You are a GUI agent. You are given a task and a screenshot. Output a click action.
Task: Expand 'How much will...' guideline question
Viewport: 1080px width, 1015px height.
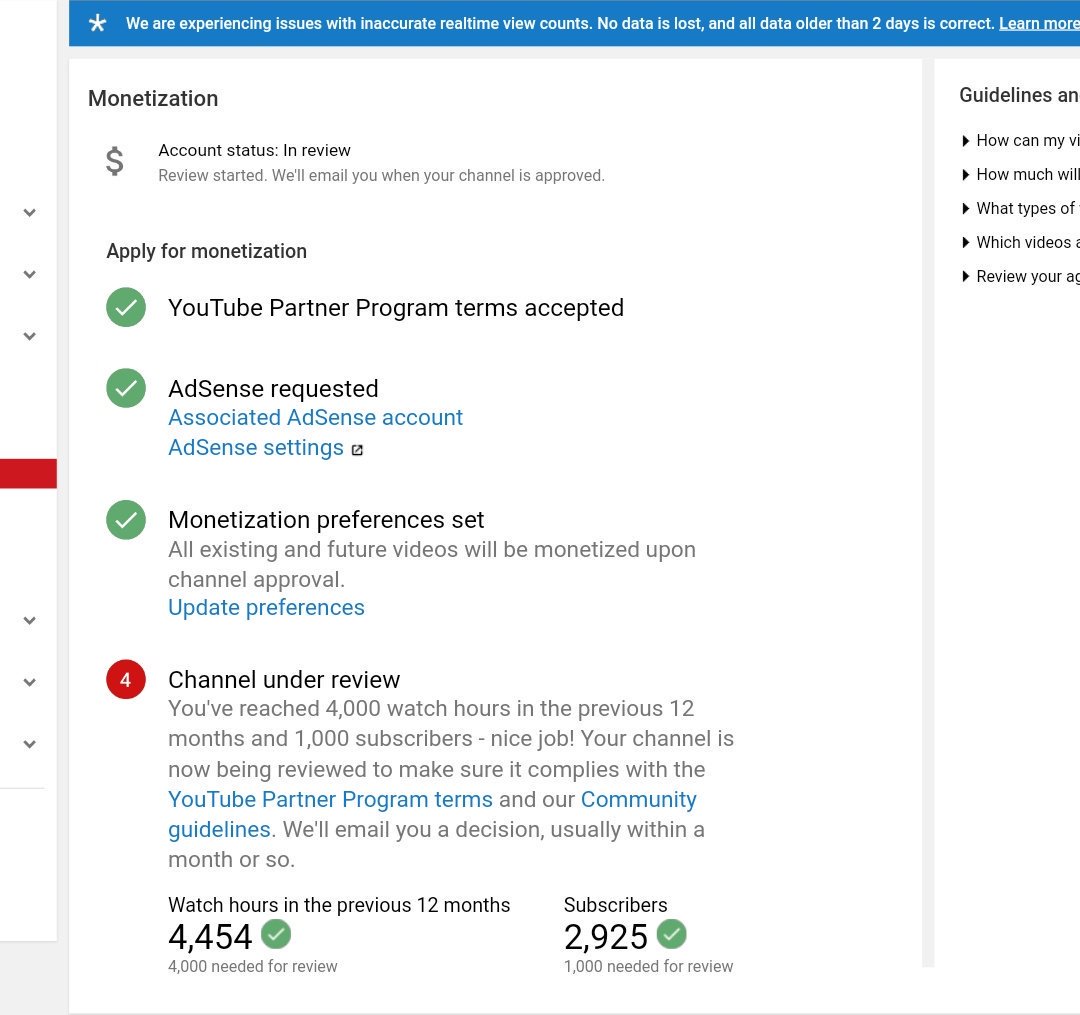(1020, 174)
